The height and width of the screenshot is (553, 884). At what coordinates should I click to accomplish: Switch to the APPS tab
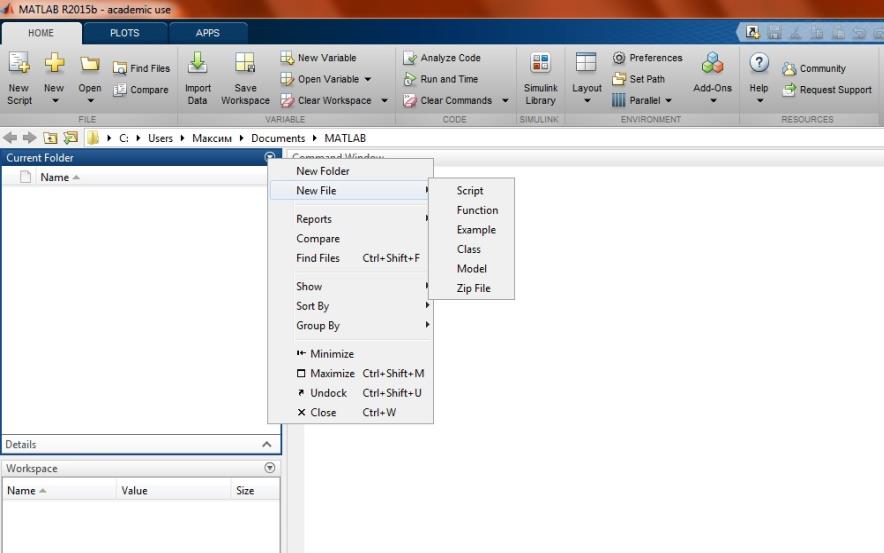click(207, 33)
